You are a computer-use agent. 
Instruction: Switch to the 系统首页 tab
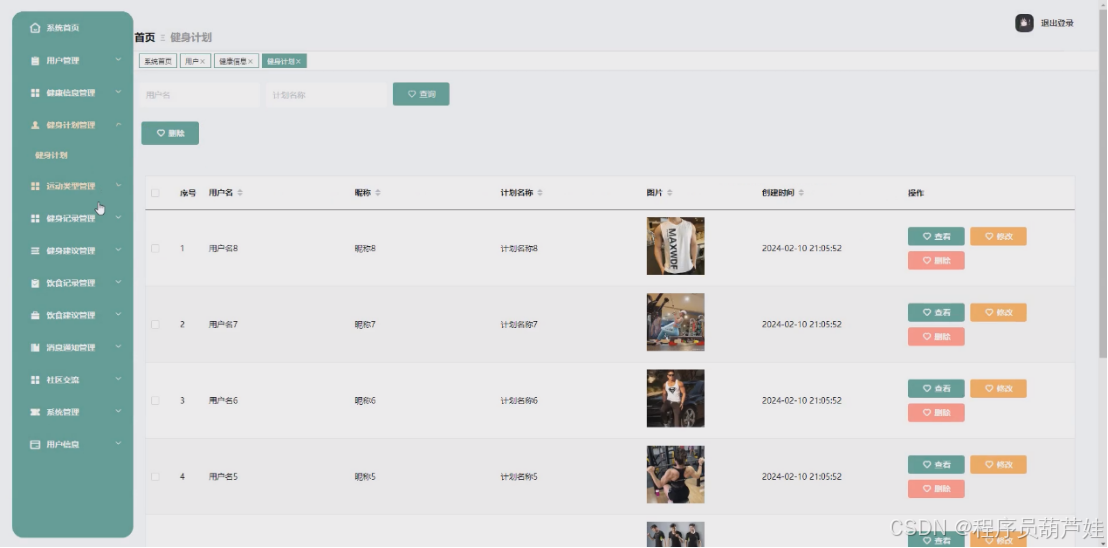[158, 62]
